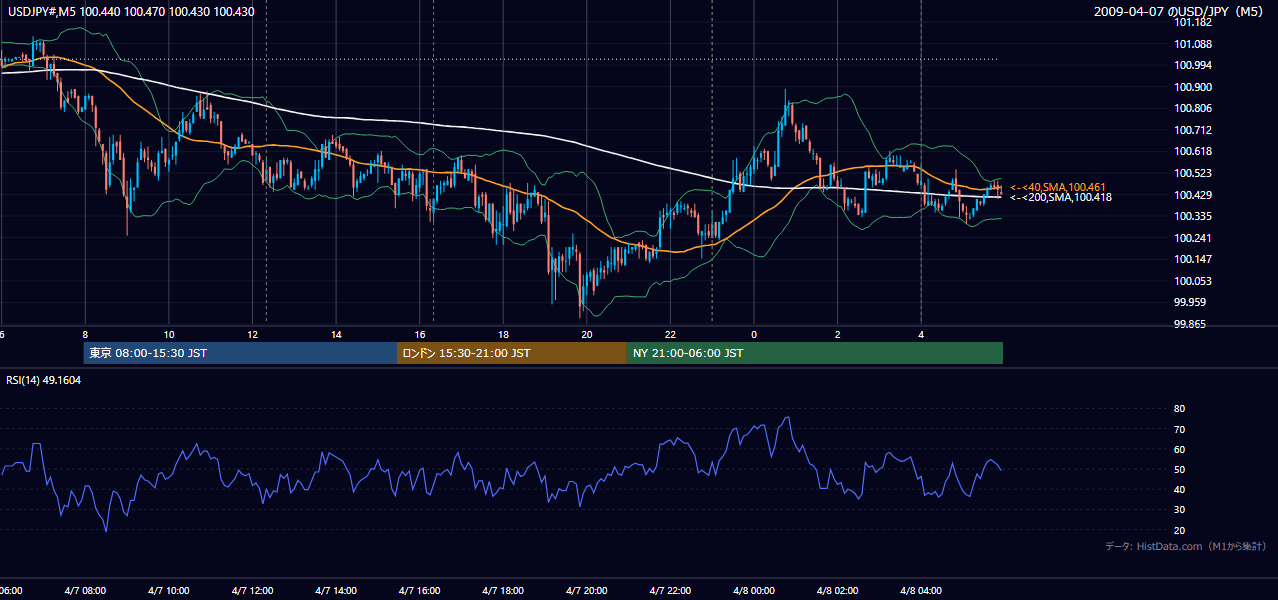Screen dimensions: 1278x600
Task: Click the RSI scale value 80
Action: click(x=1179, y=409)
